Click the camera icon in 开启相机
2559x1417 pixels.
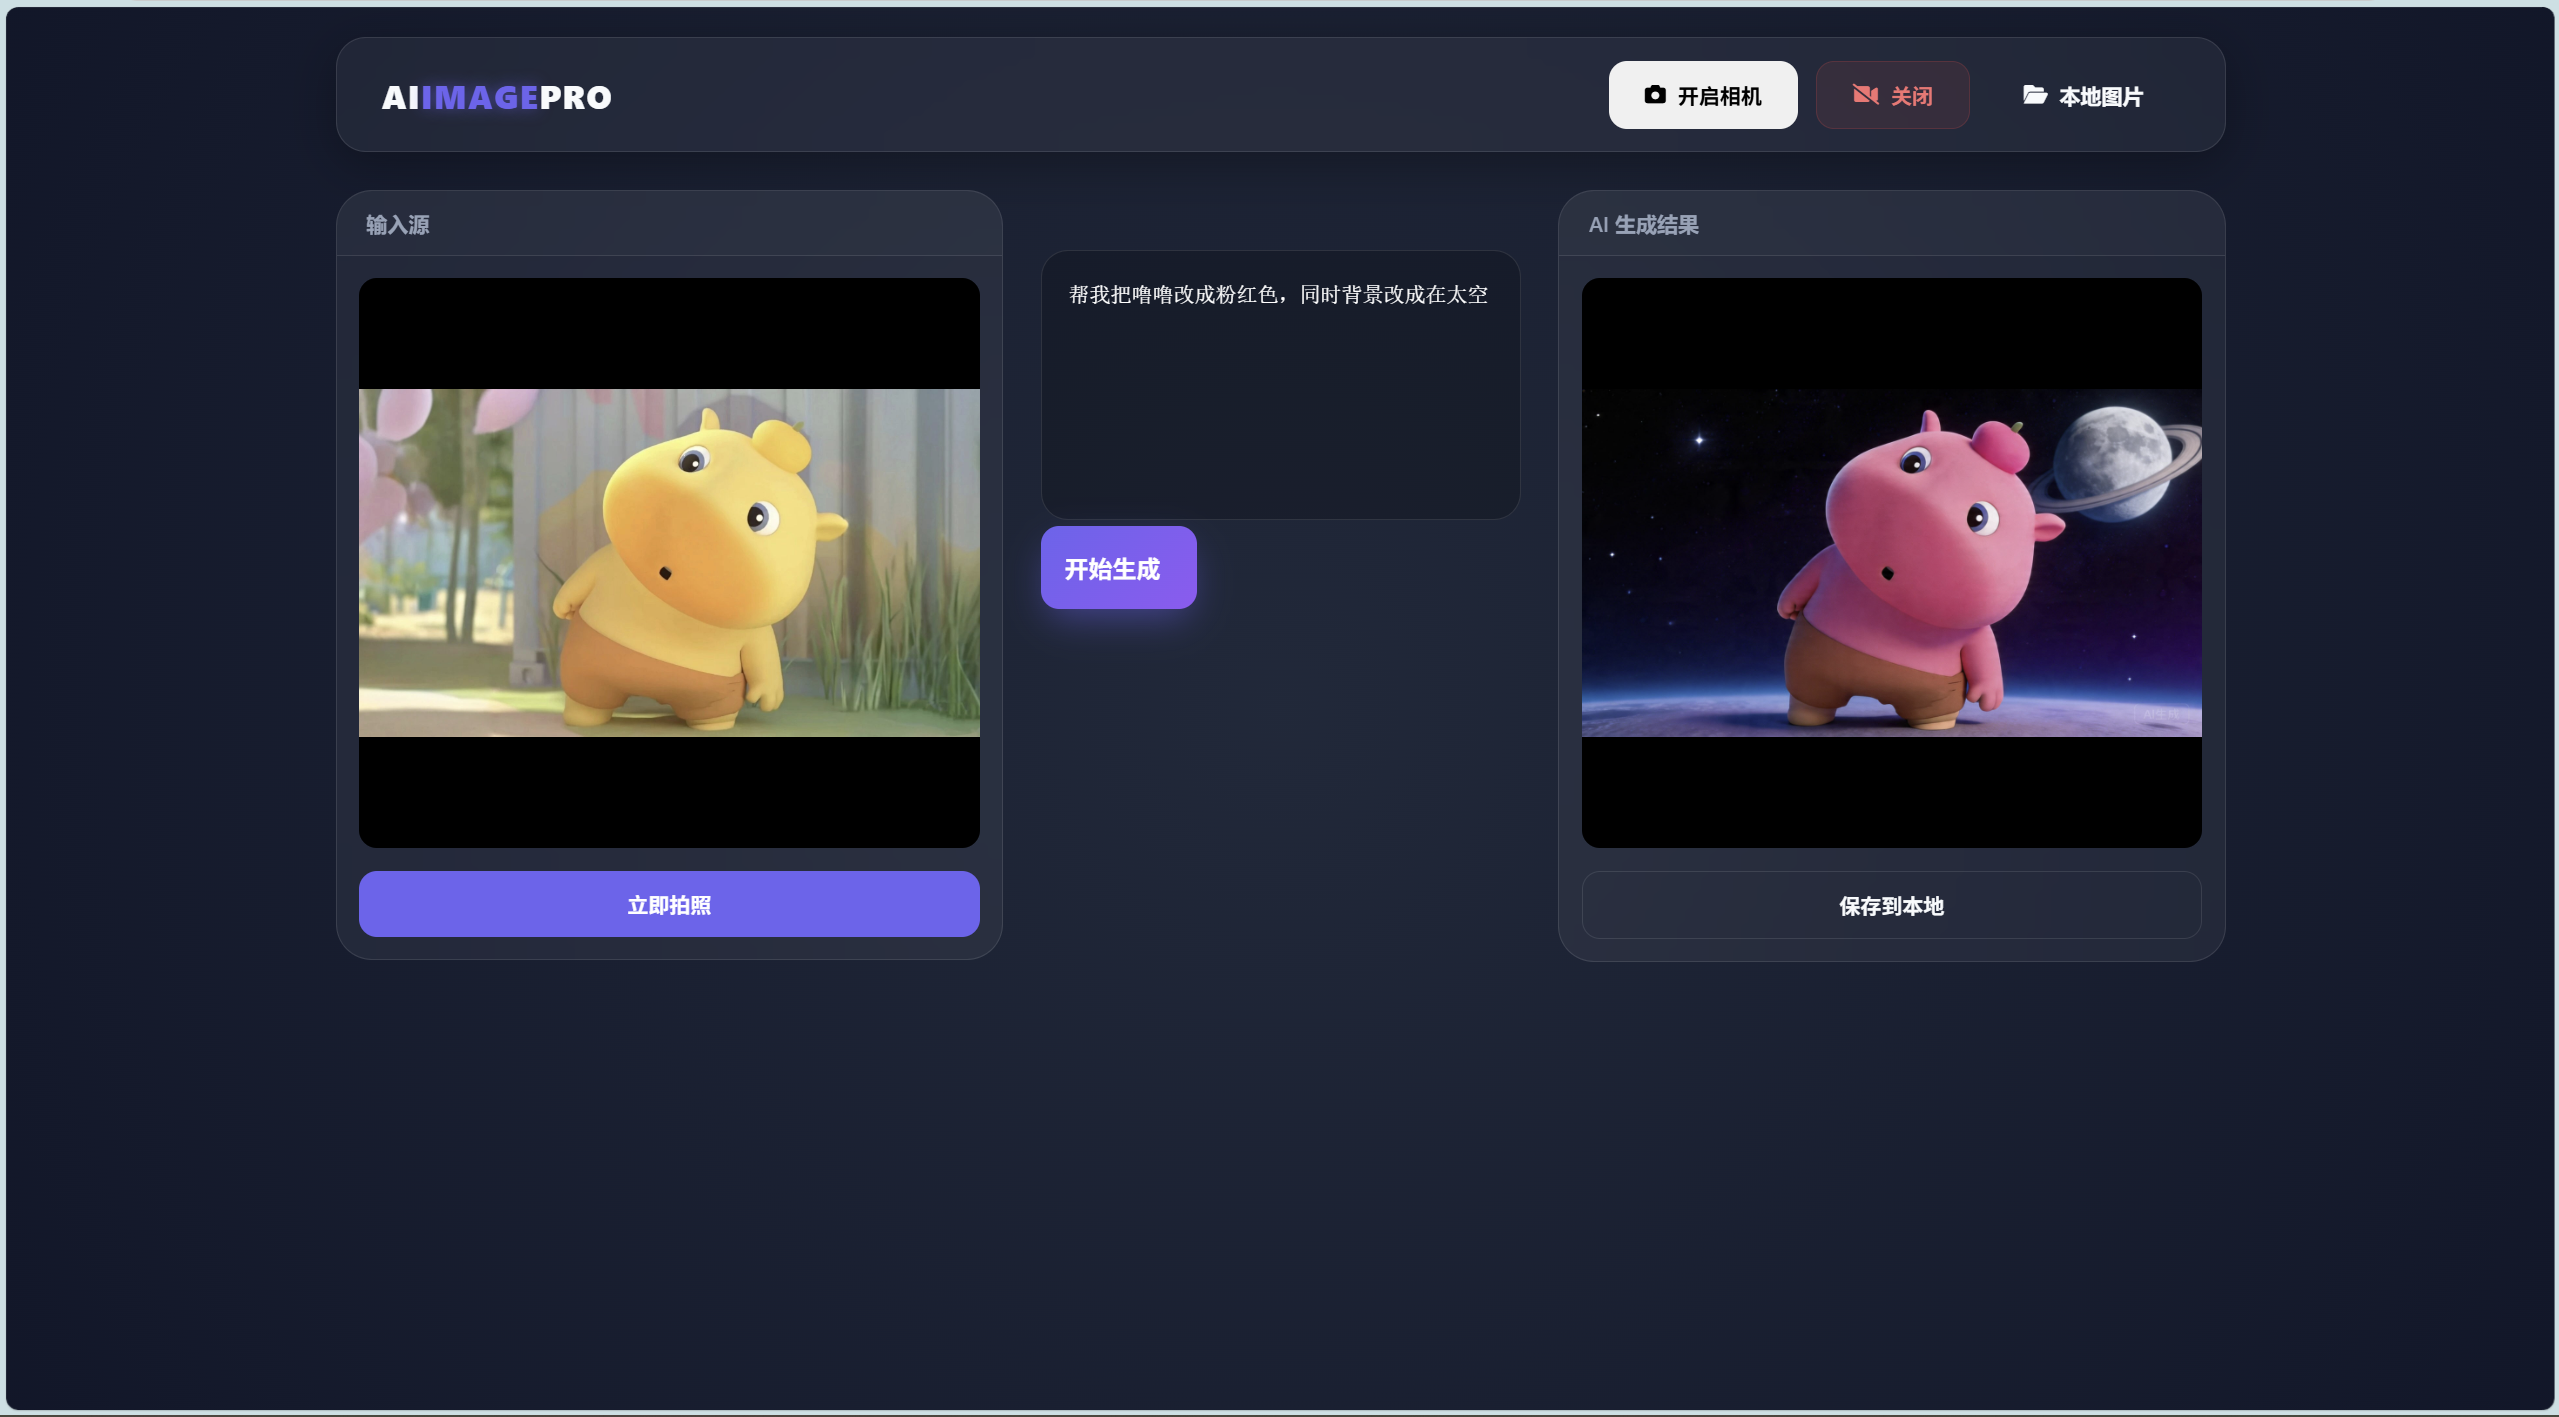point(1654,95)
